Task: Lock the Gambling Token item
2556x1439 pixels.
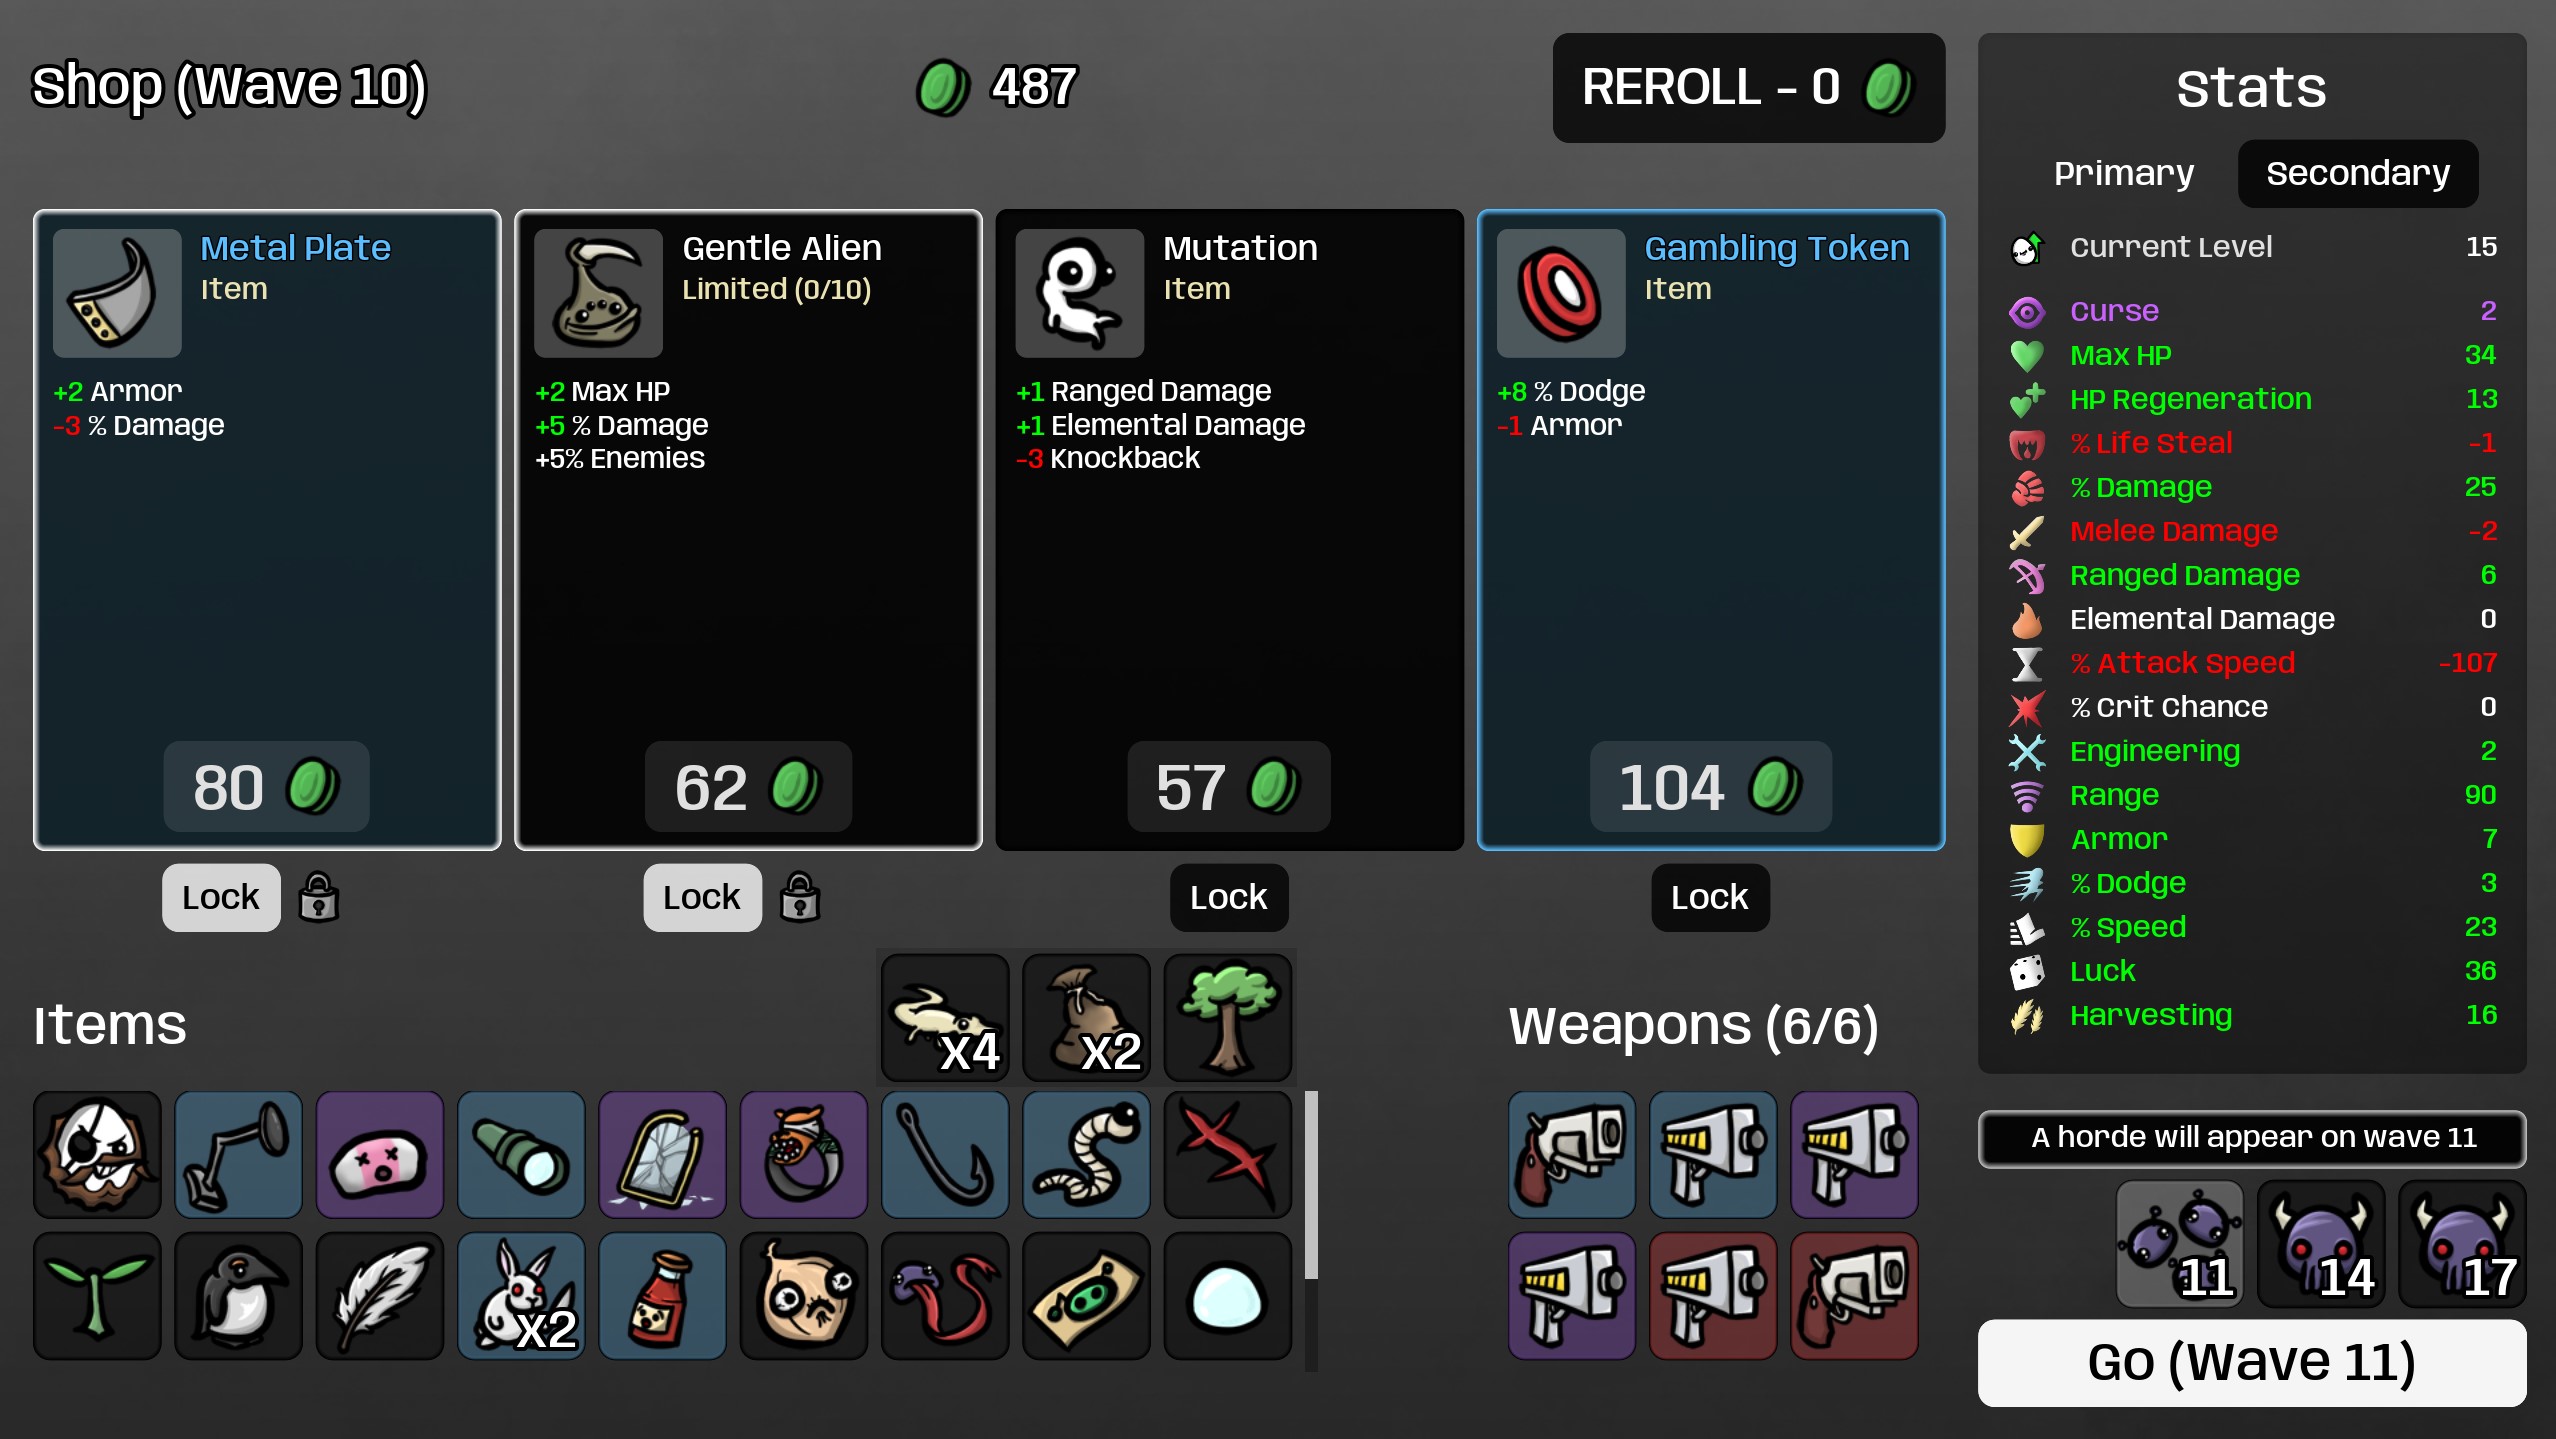Action: coord(1710,897)
